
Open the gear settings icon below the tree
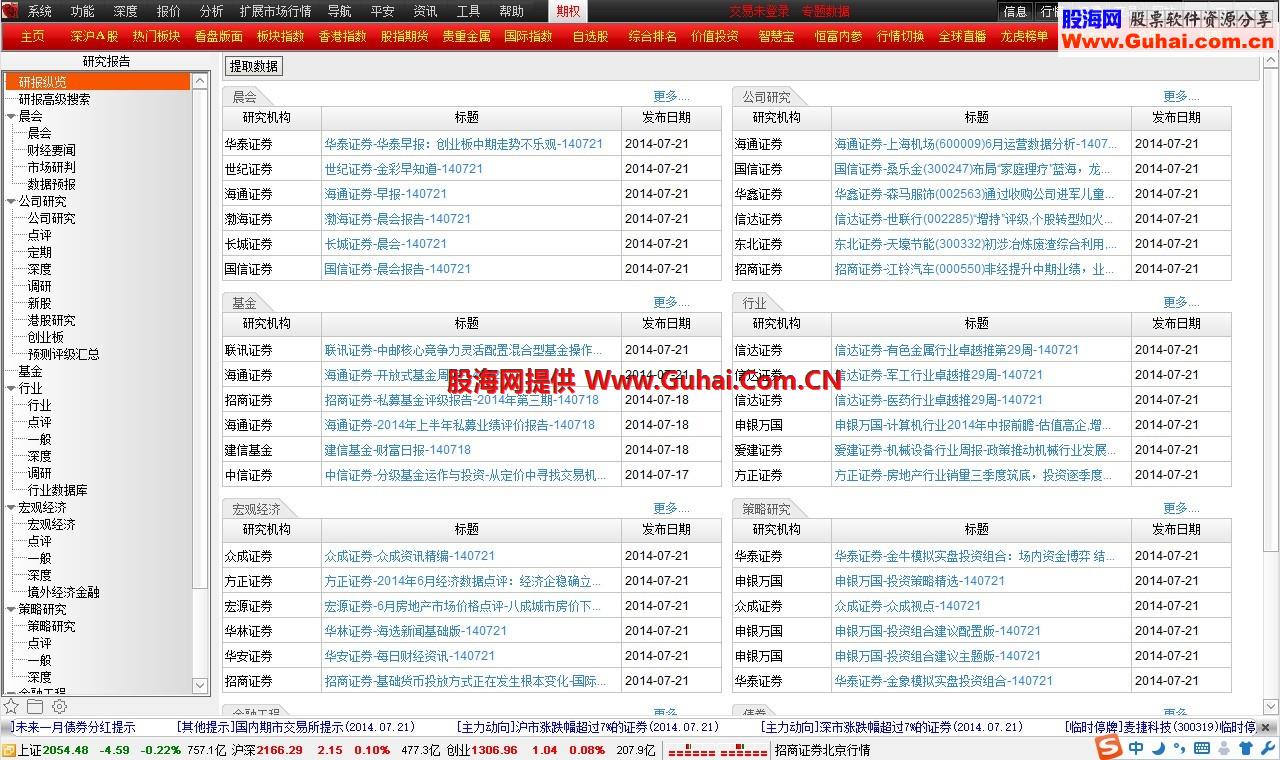pyautogui.click(x=59, y=706)
